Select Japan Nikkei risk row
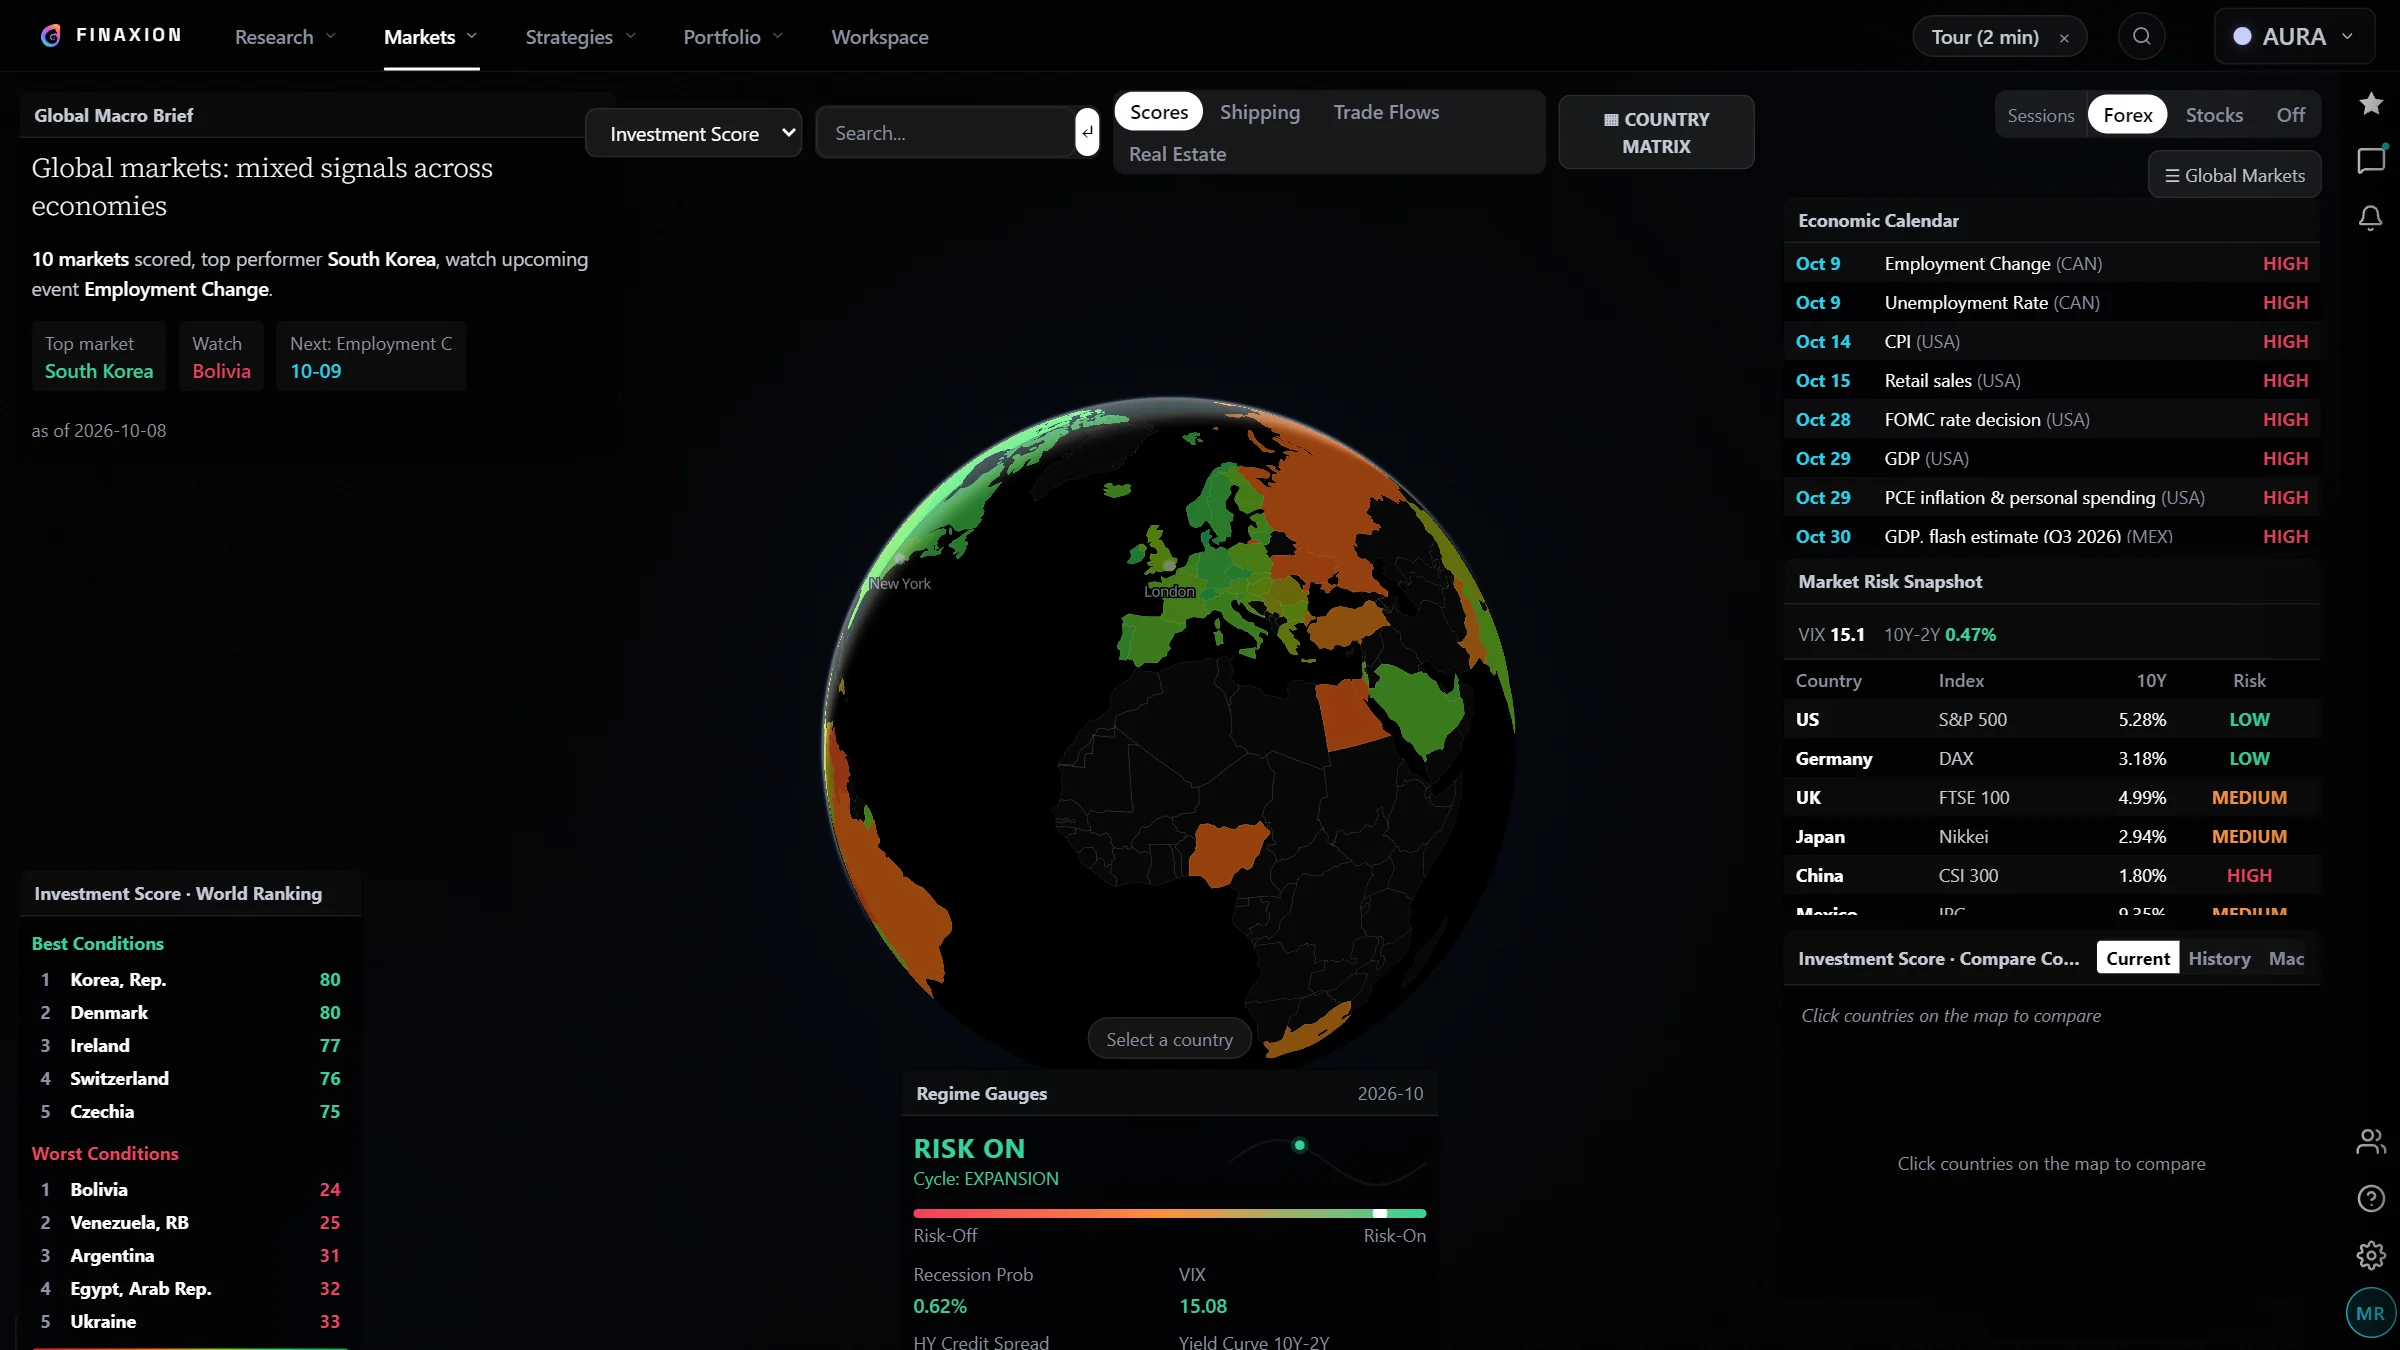This screenshot has height=1350, width=2400. [2052, 836]
